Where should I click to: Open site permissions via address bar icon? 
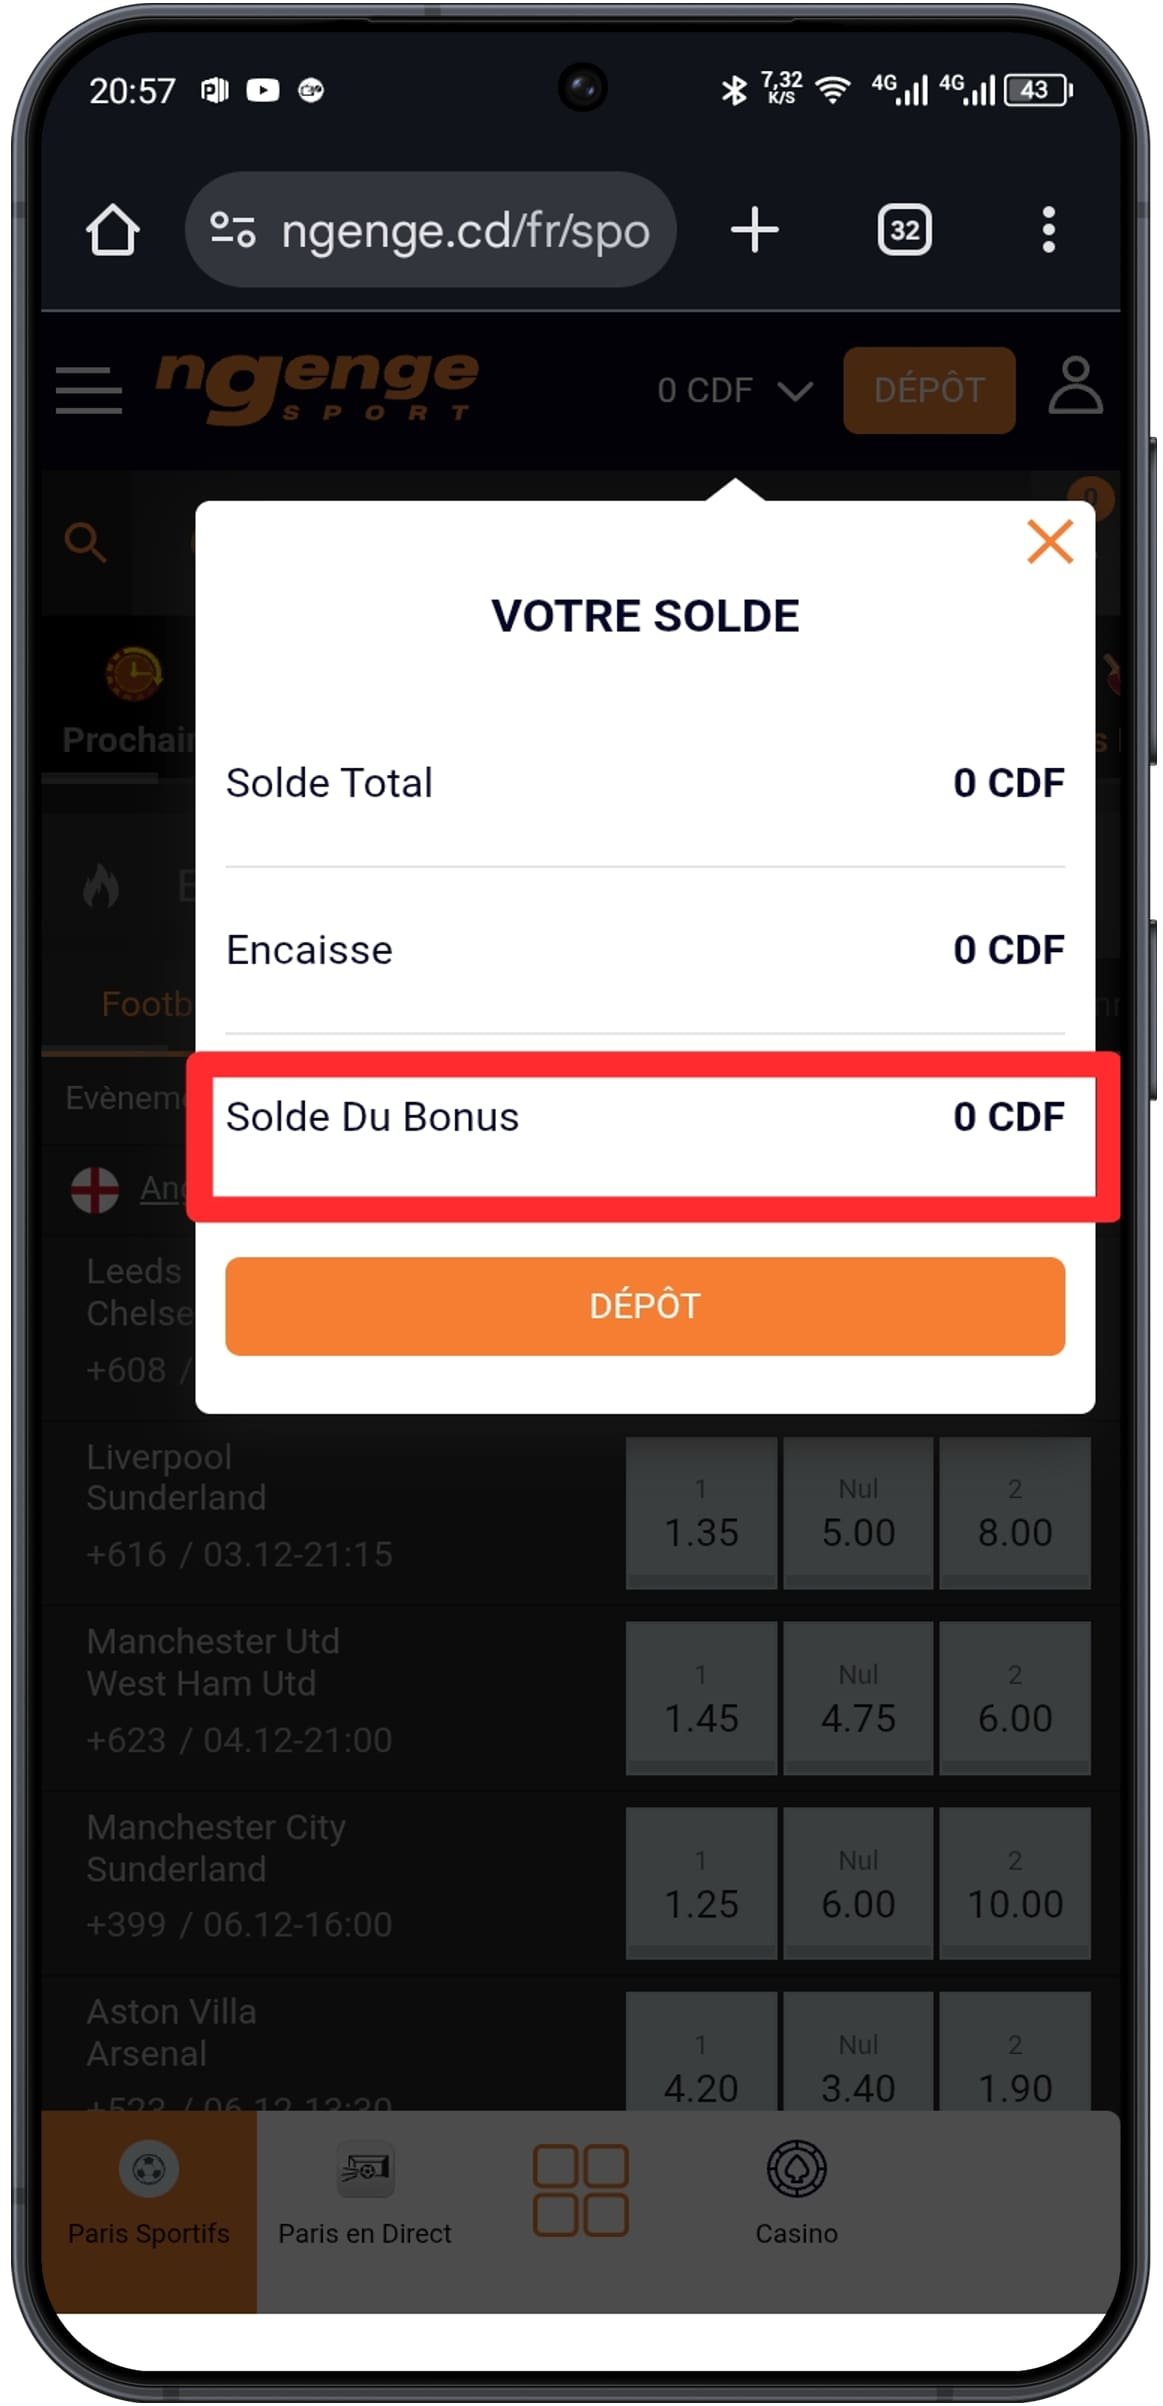tap(233, 229)
